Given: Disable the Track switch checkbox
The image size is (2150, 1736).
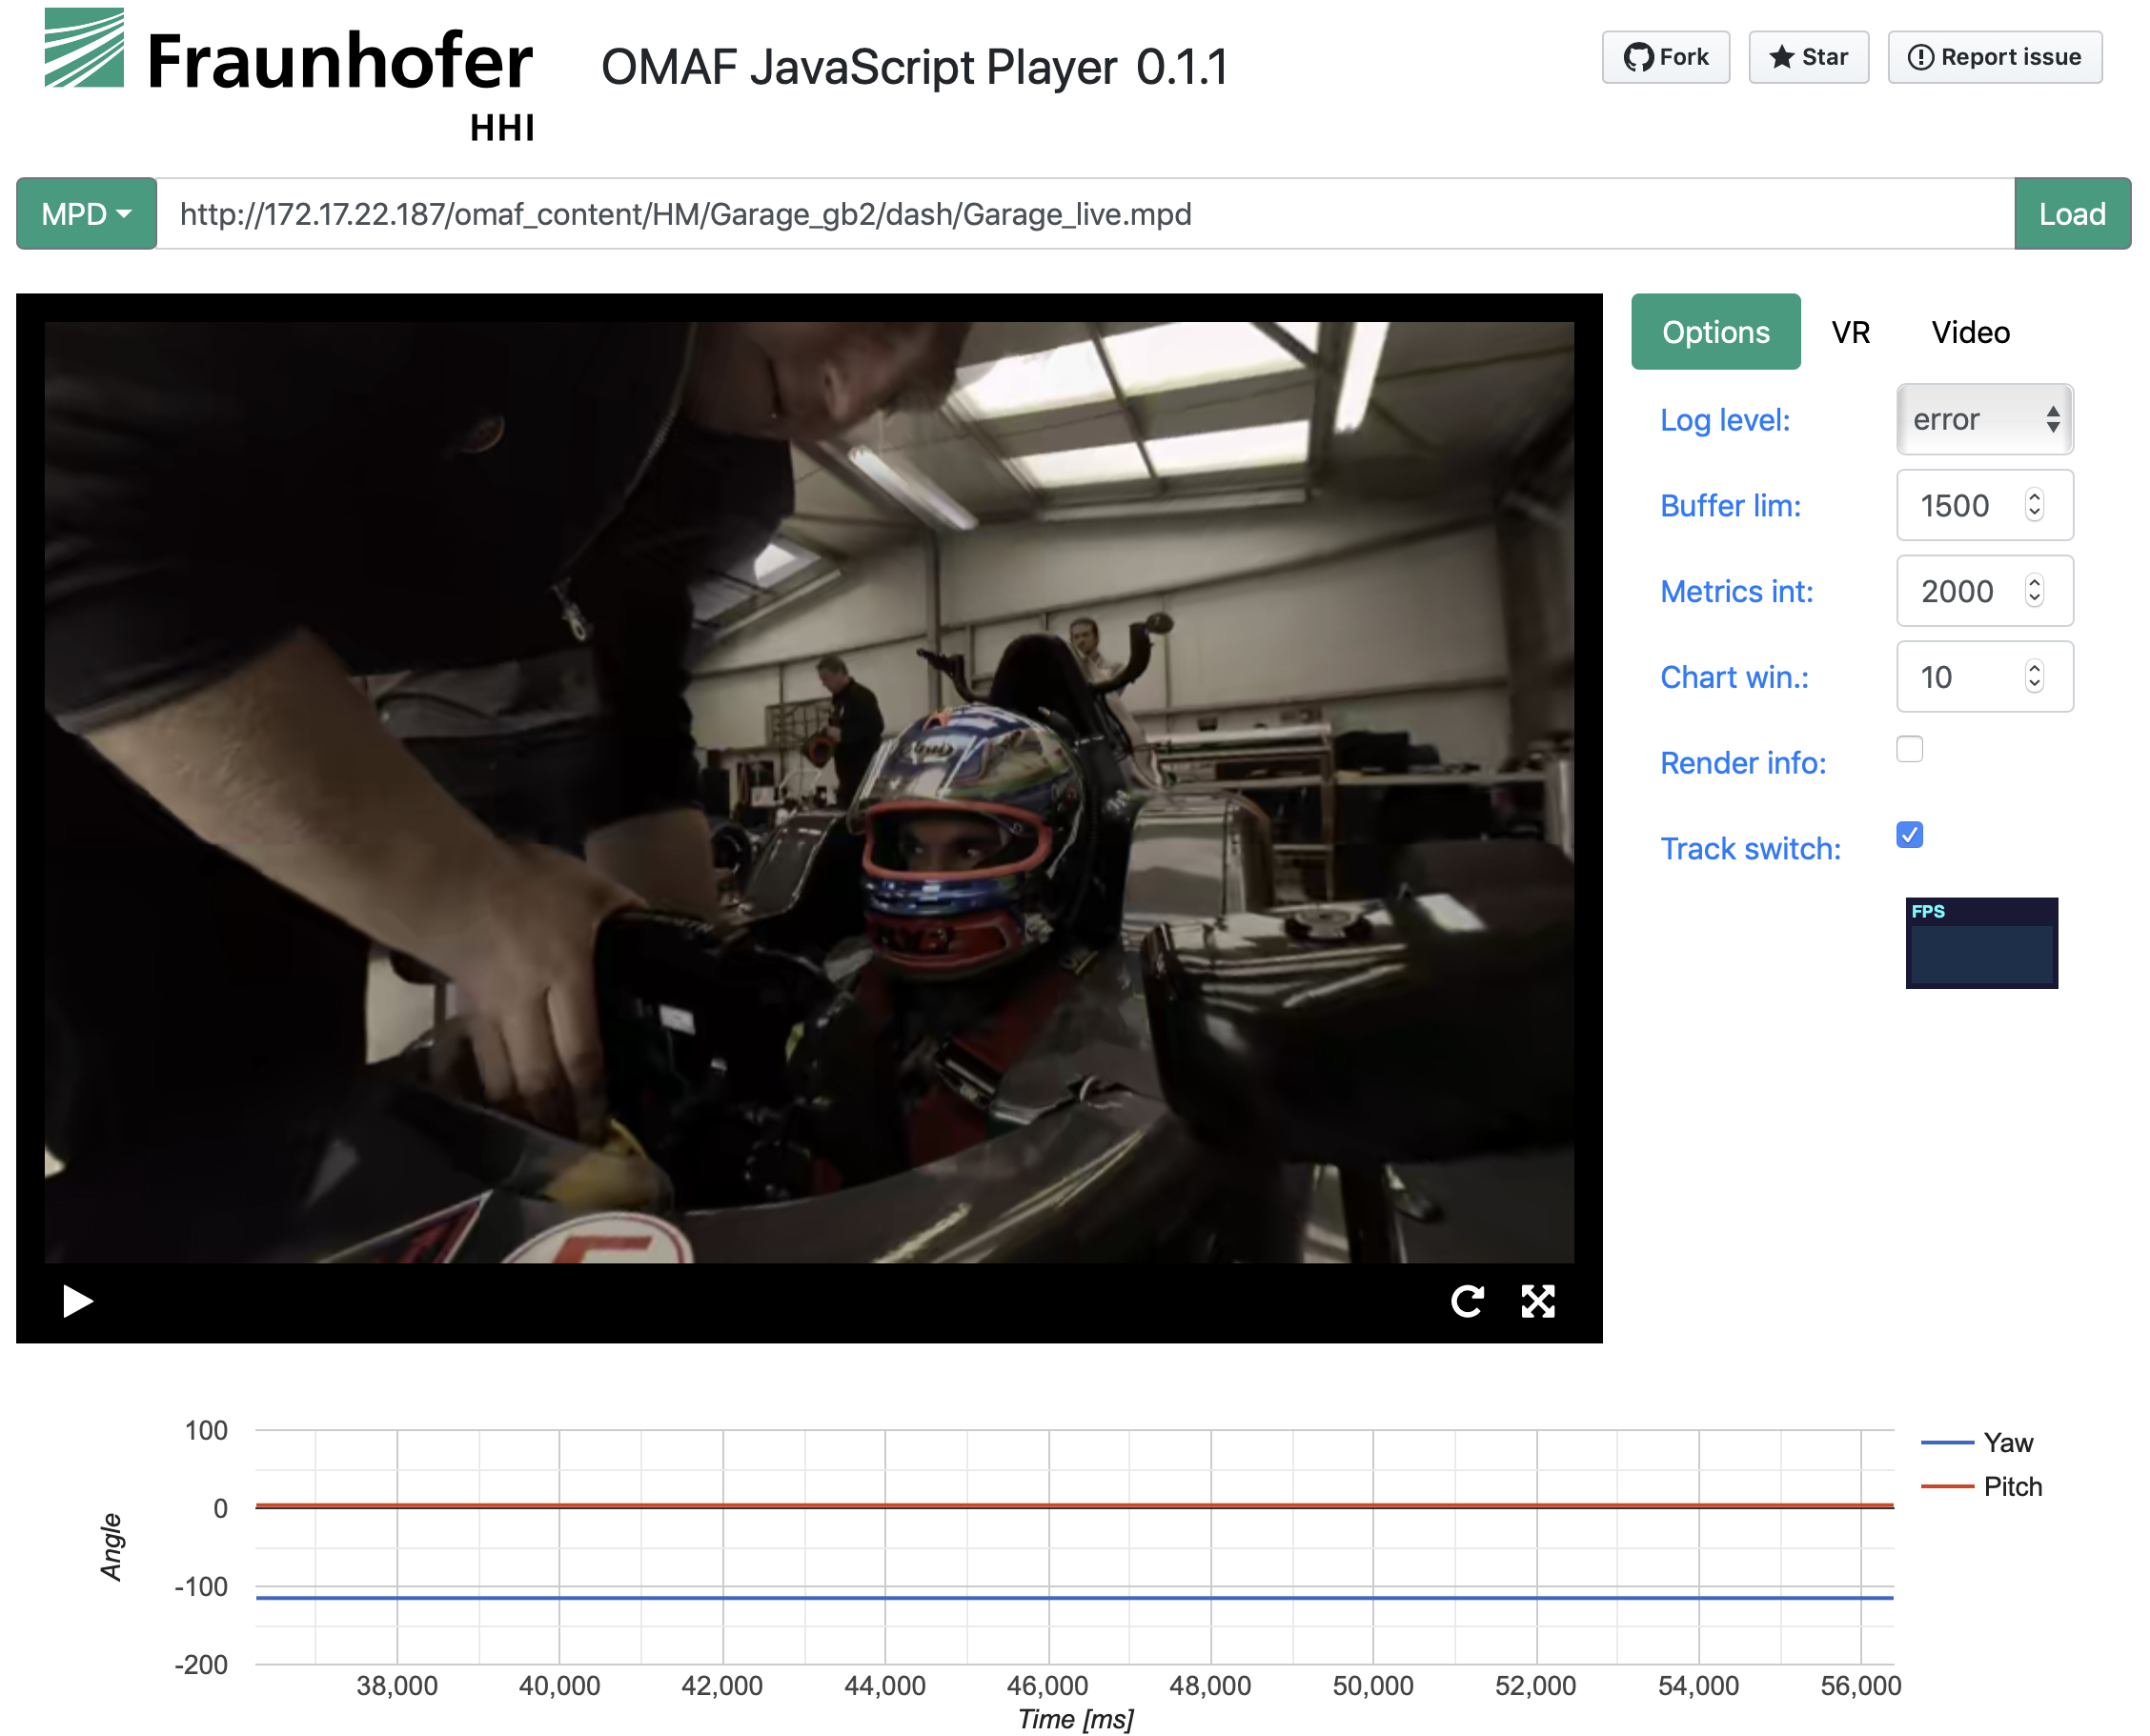Looking at the screenshot, I should click(1909, 834).
